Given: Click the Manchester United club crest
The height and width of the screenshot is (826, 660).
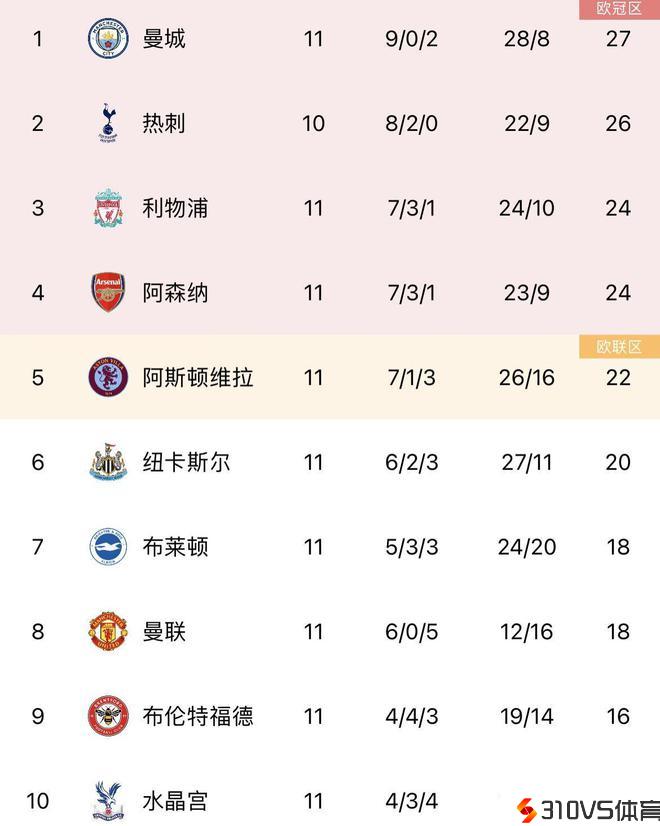Looking at the screenshot, I should pos(107,632).
